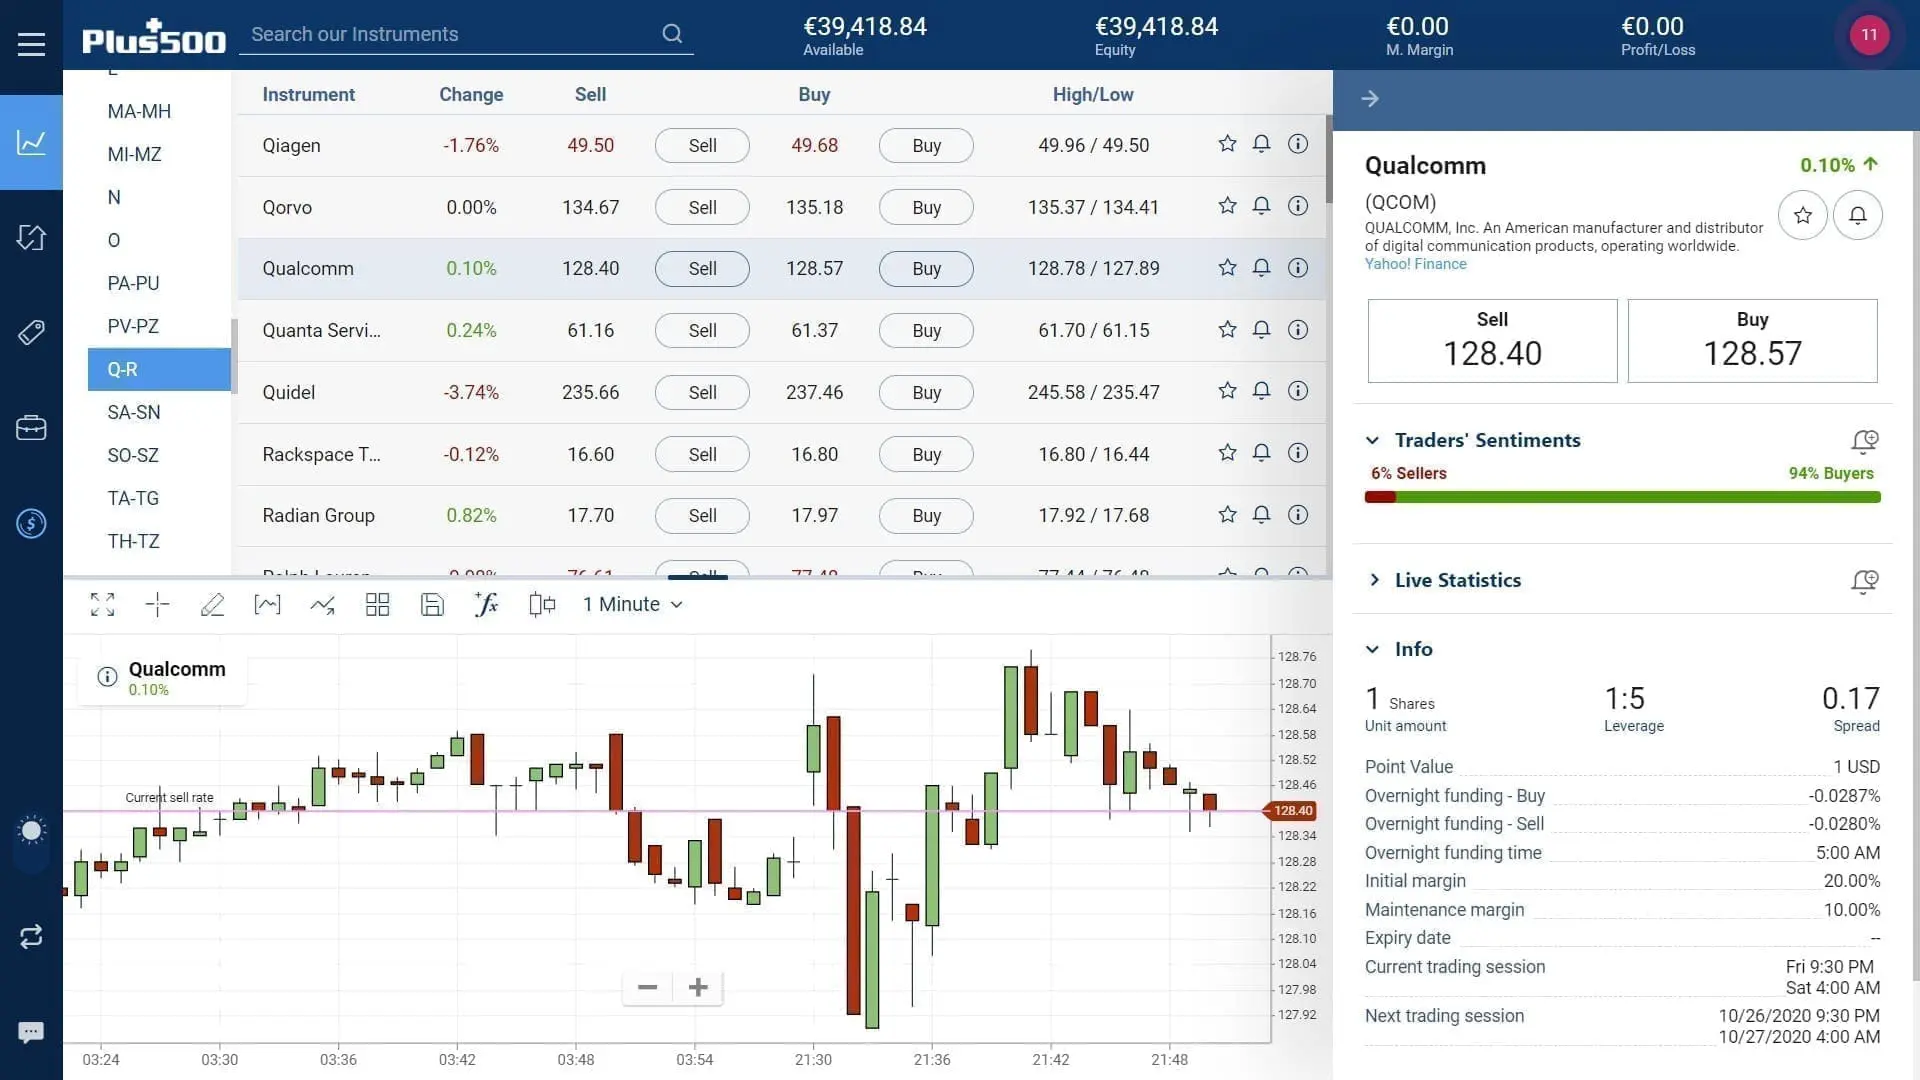The width and height of the screenshot is (1920, 1080).
Task: Expand the Live Statistics section
Action: (1373, 580)
